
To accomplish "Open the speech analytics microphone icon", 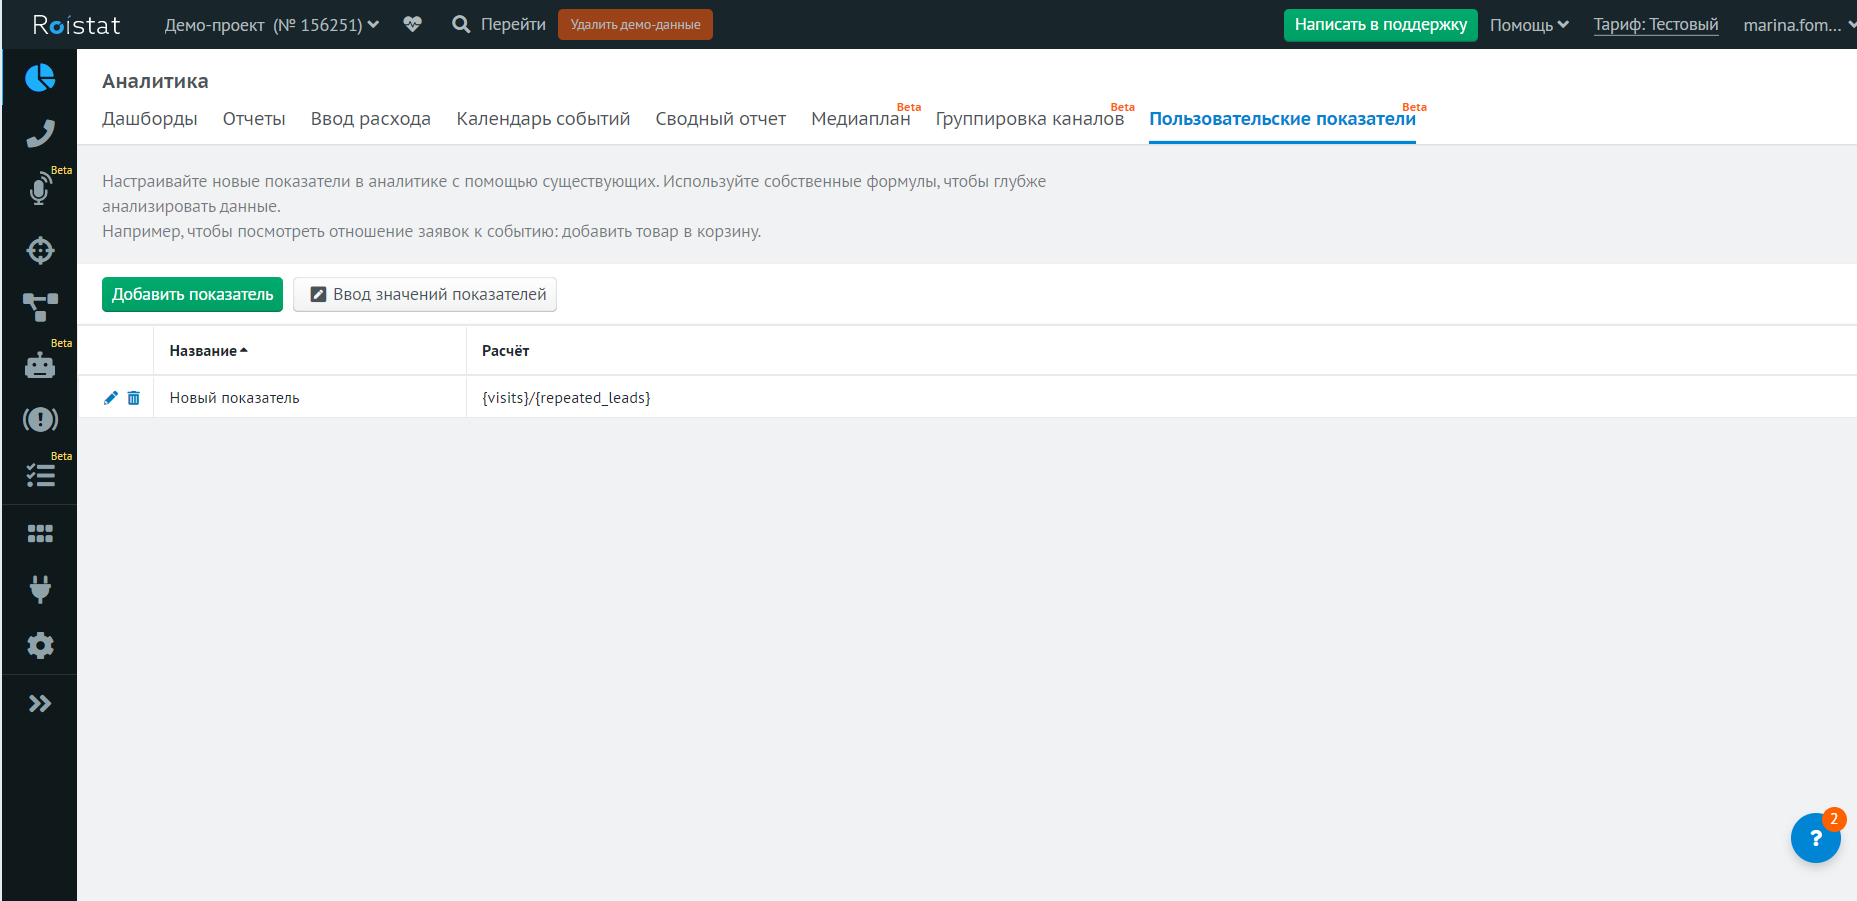I will tap(40, 190).
